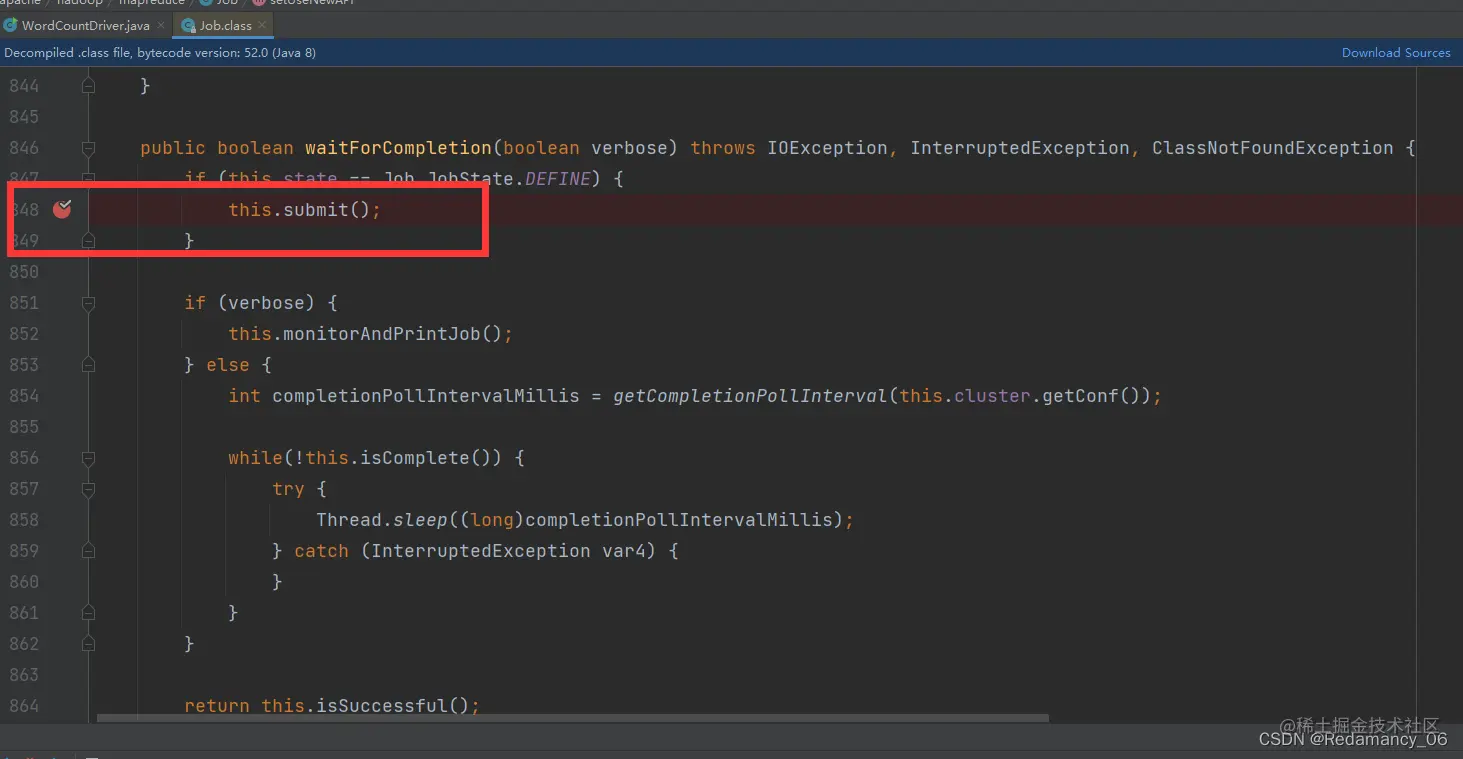Image resolution: width=1463 pixels, height=759 pixels.
Task: Click the WordCountDriver.java file type icon
Action: 11,25
